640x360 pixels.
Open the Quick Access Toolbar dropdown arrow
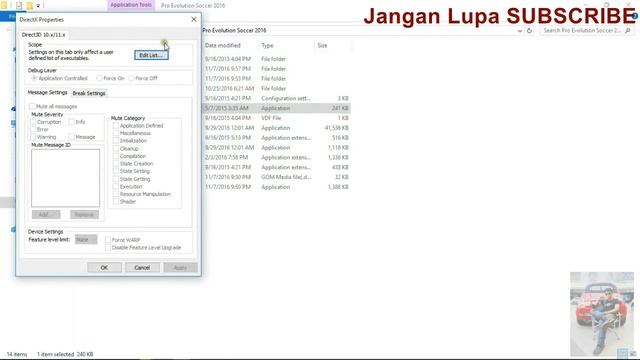tap(38, 6)
